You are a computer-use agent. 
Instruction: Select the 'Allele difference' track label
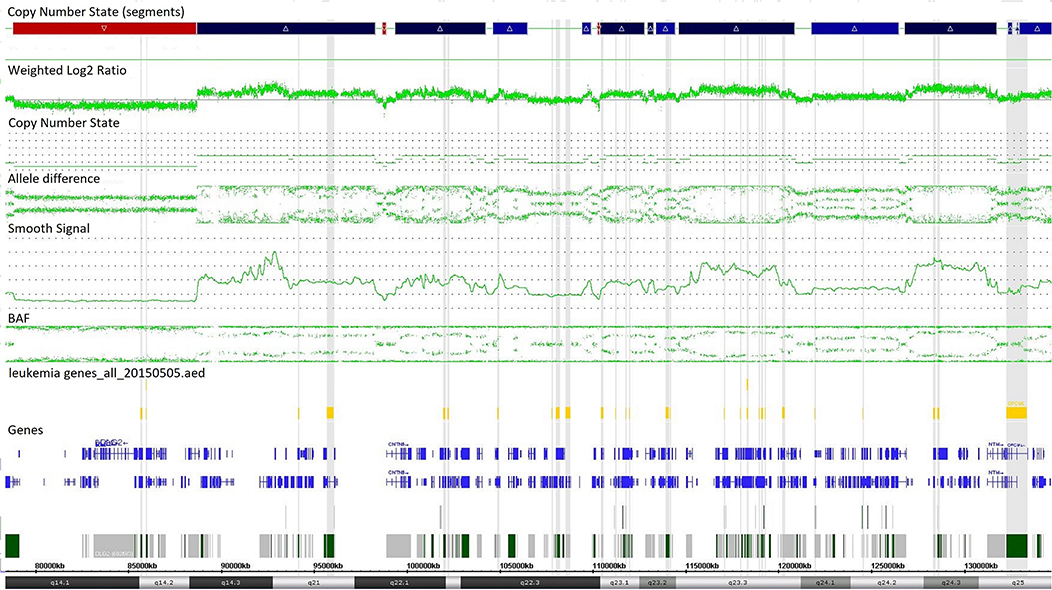tap(54, 179)
